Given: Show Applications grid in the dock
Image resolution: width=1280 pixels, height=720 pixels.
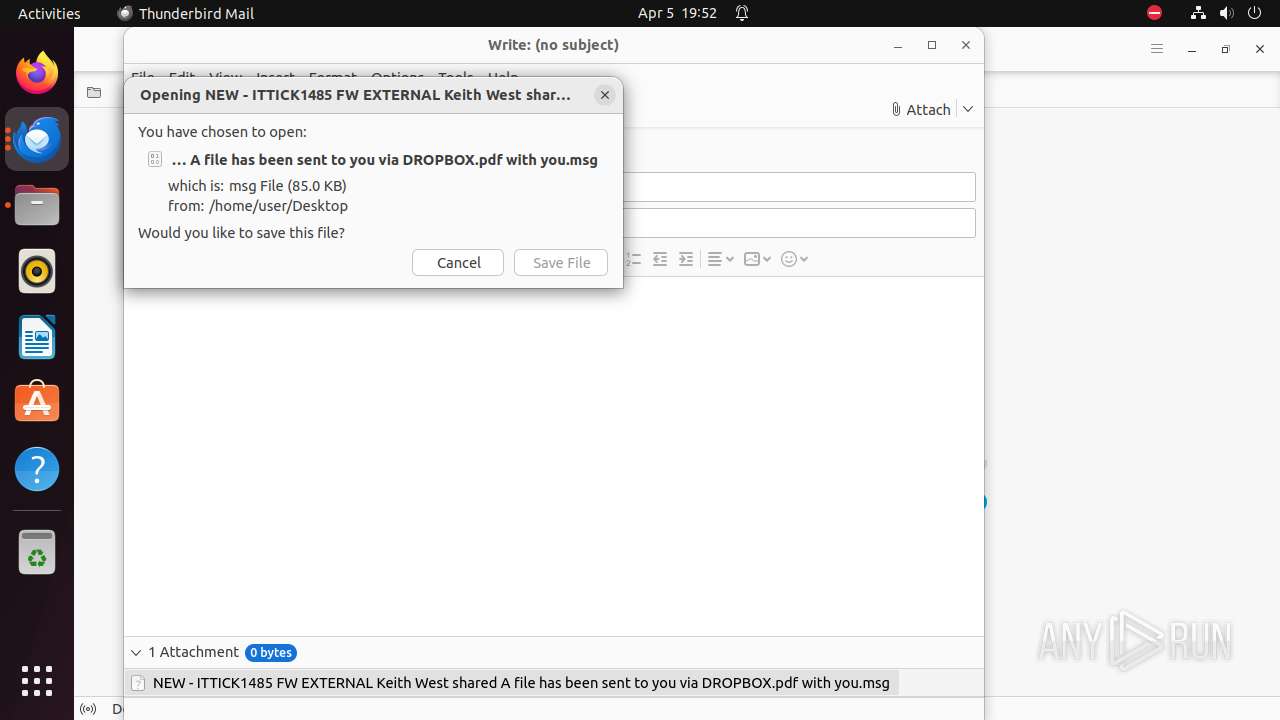Looking at the screenshot, I should coord(37,681).
